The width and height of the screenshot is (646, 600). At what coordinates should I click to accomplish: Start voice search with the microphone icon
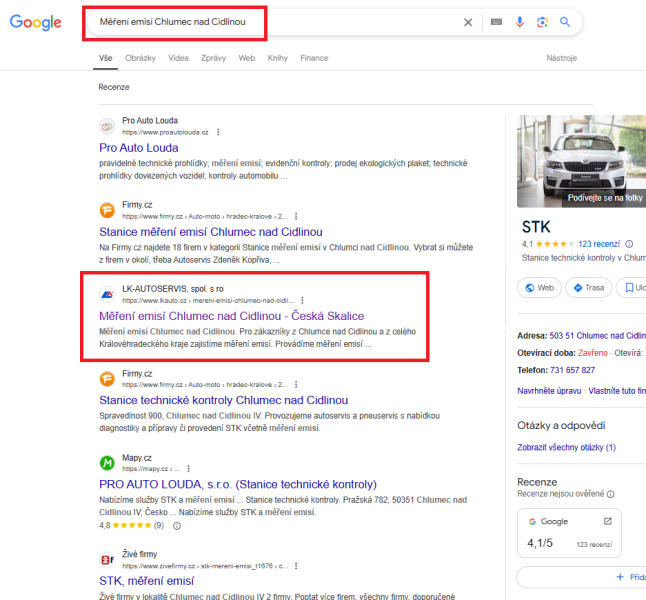coord(520,22)
